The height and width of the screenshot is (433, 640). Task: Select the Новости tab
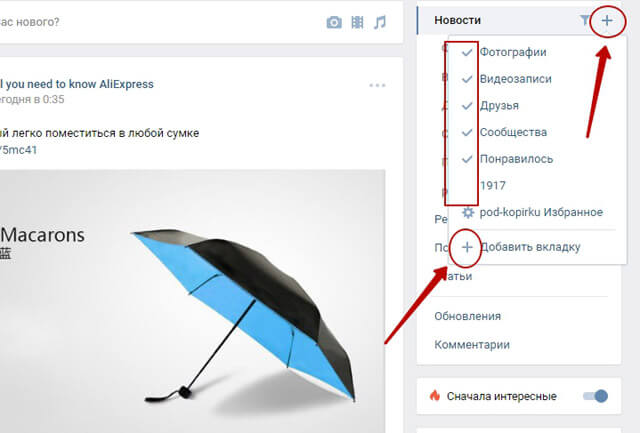point(457,20)
